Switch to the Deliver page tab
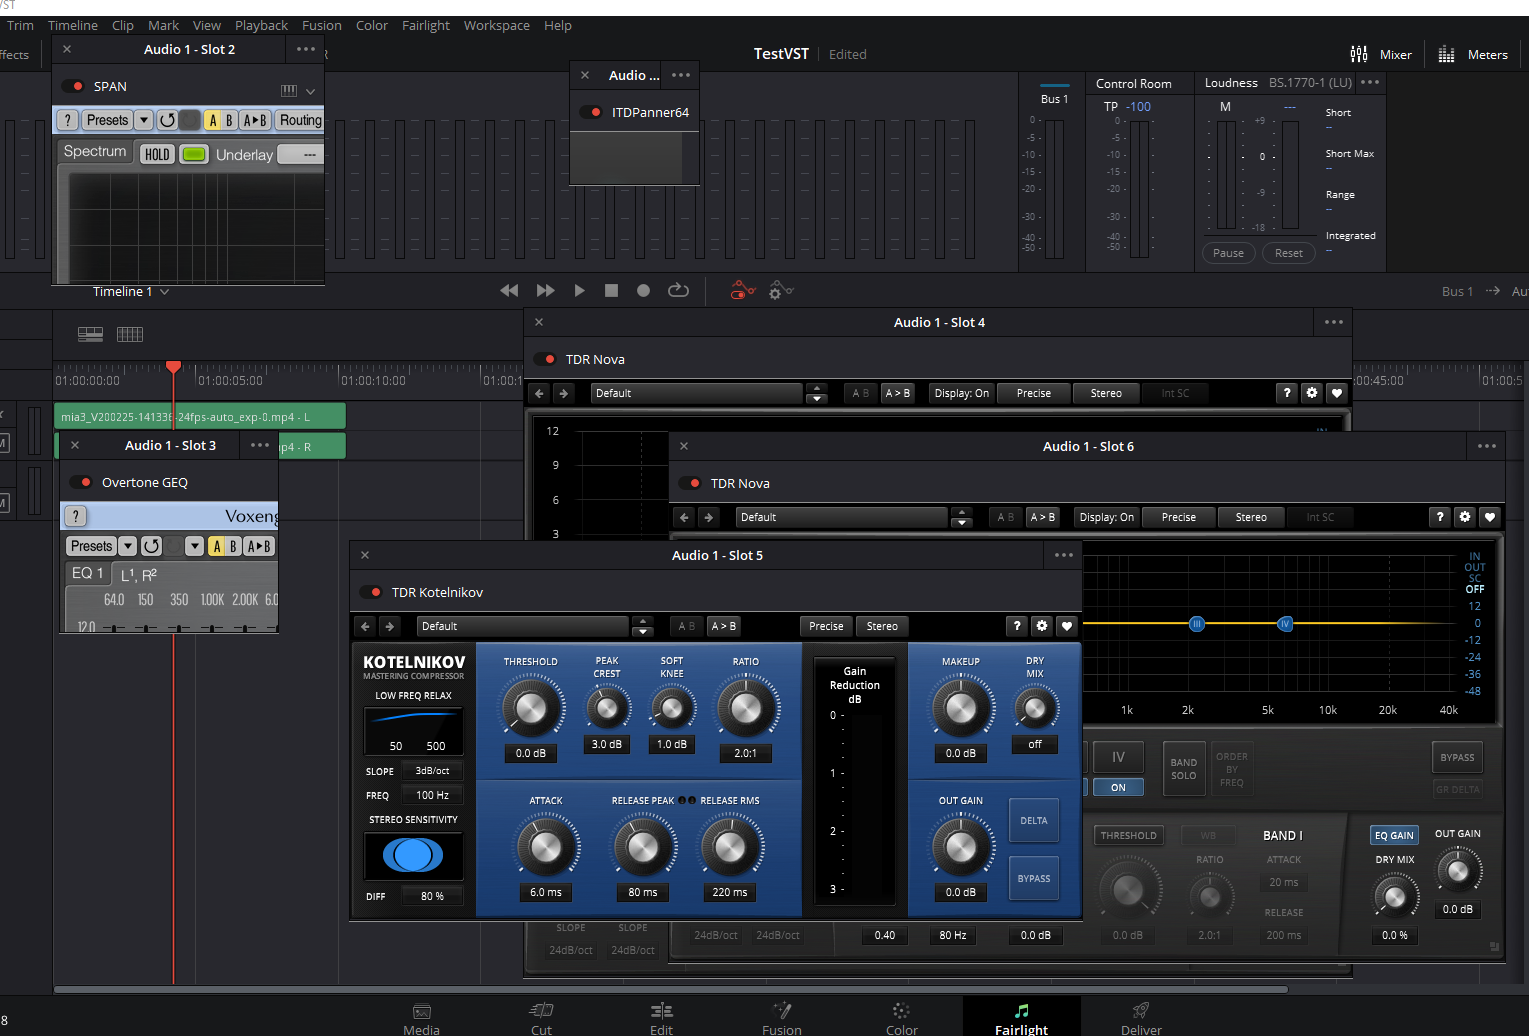 click(x=1141, y=1018)
